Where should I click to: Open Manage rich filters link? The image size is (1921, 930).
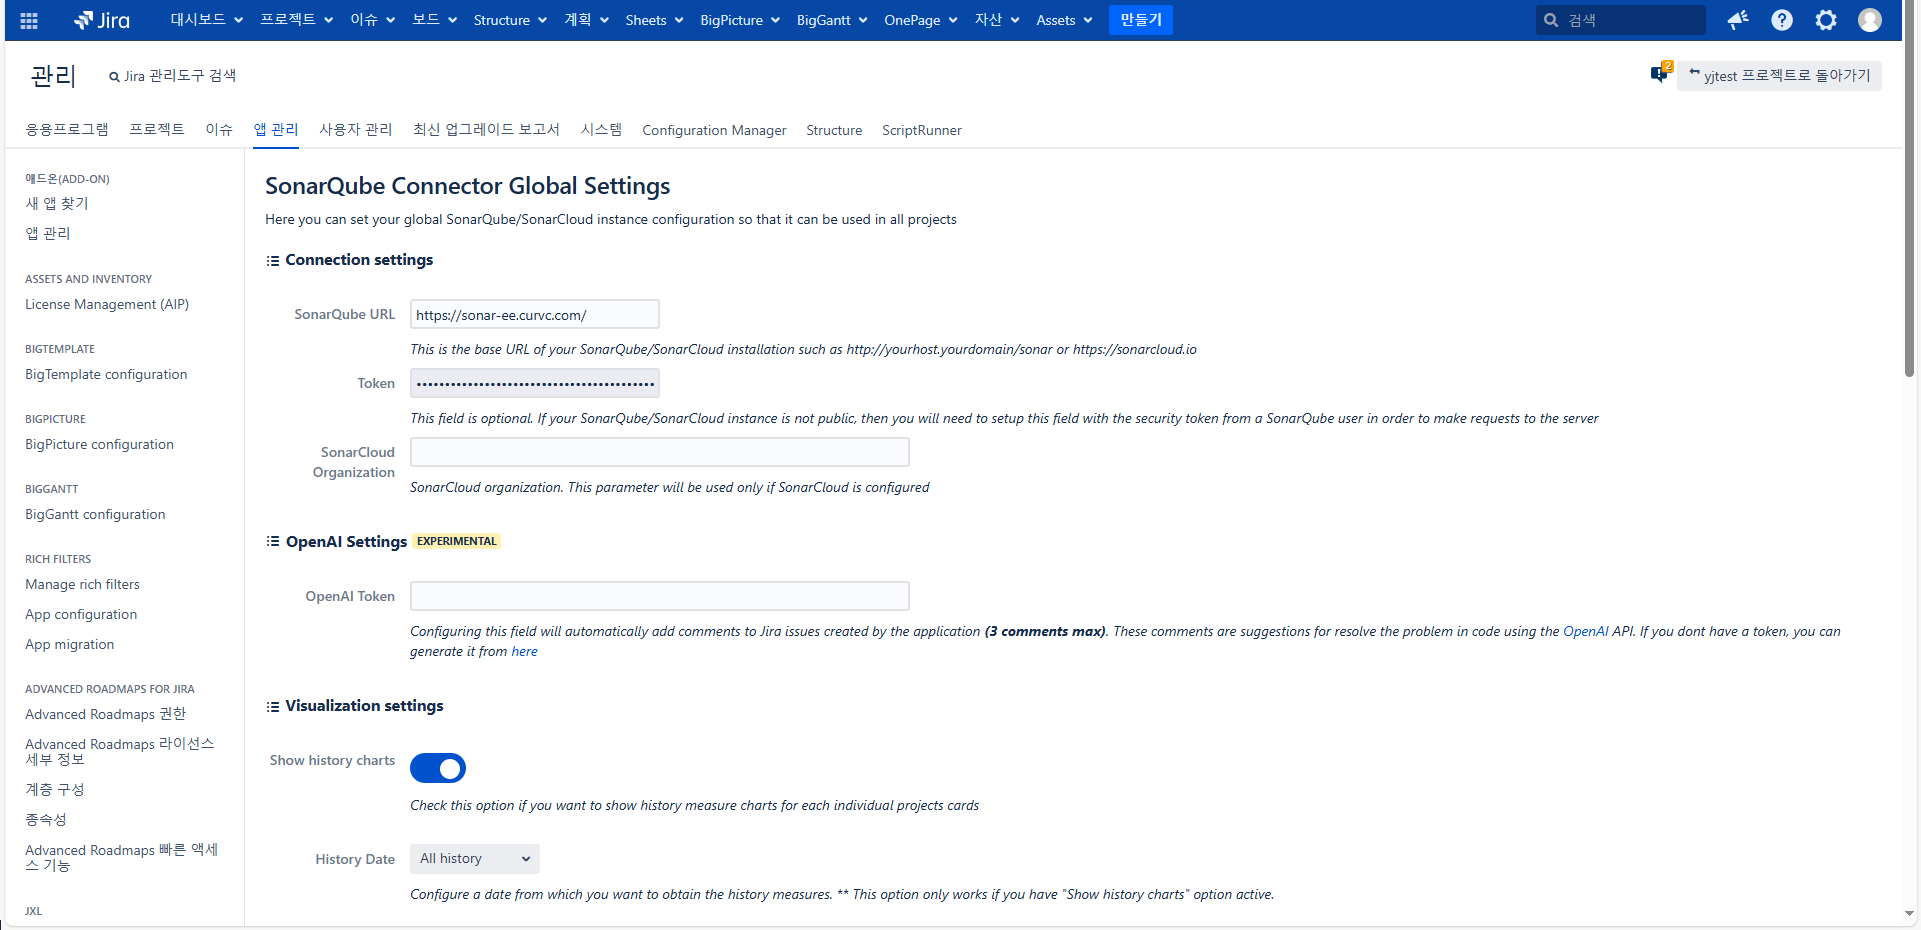(82, 584)
